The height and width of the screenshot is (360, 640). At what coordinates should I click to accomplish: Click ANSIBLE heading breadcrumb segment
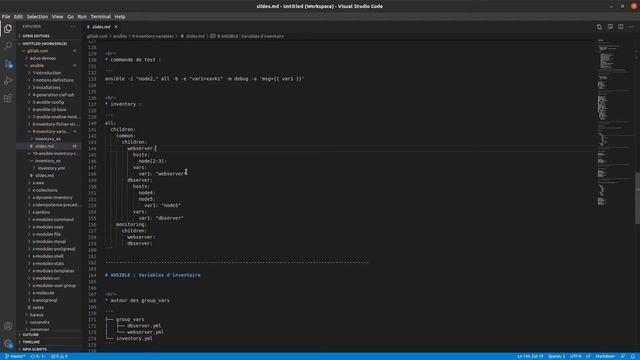[250, 36]
